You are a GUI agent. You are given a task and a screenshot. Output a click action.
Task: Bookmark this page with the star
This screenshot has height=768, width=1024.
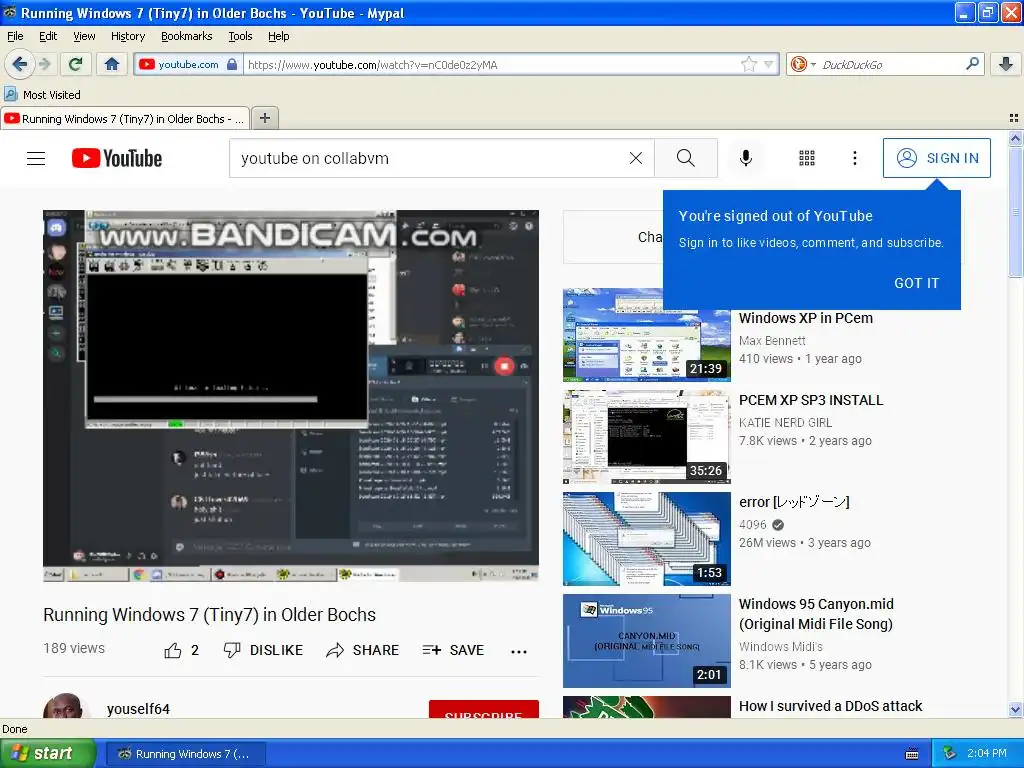(748, 64)
